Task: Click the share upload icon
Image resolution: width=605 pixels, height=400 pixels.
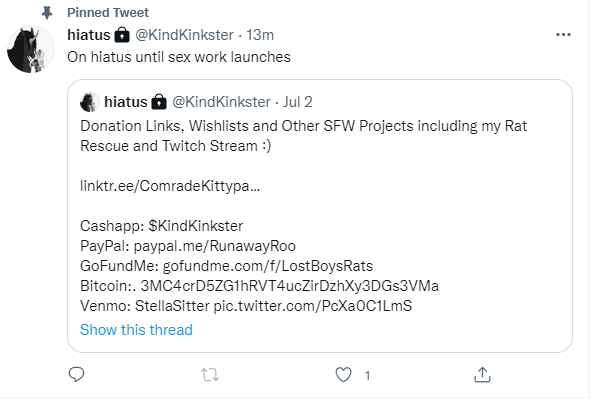Action: click(x=482, y=375)
